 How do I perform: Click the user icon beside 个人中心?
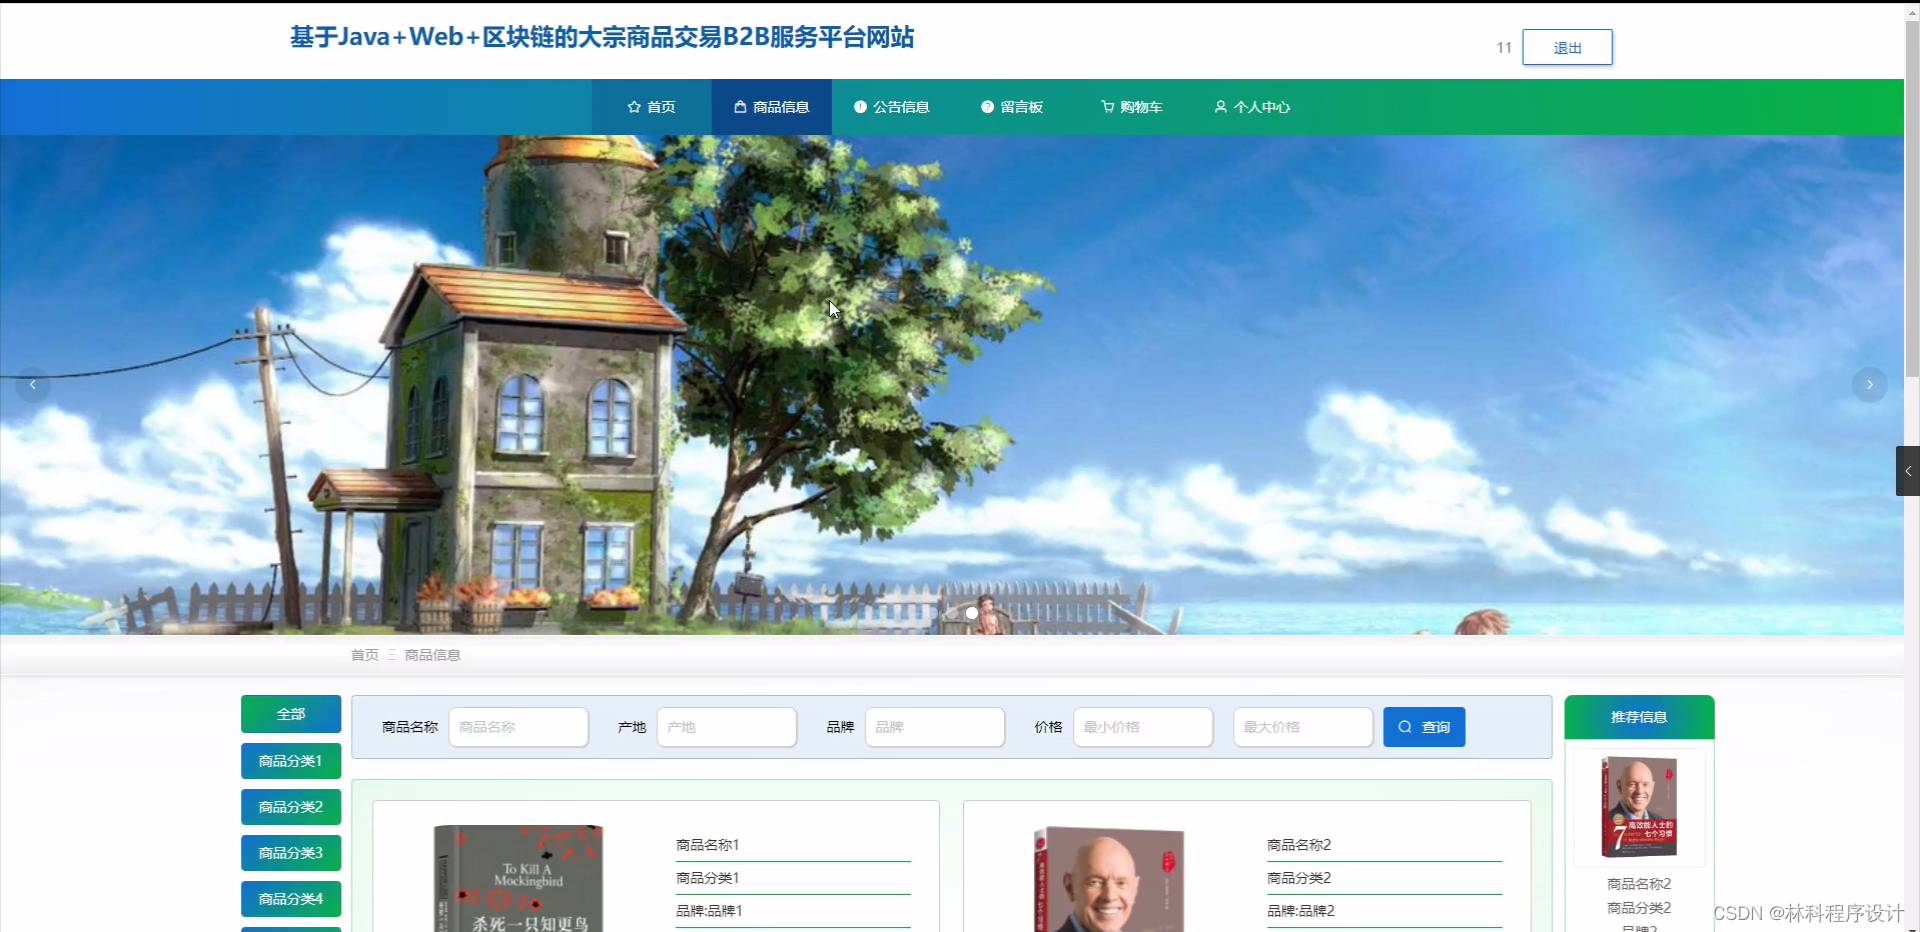[x=1220, y=107]
